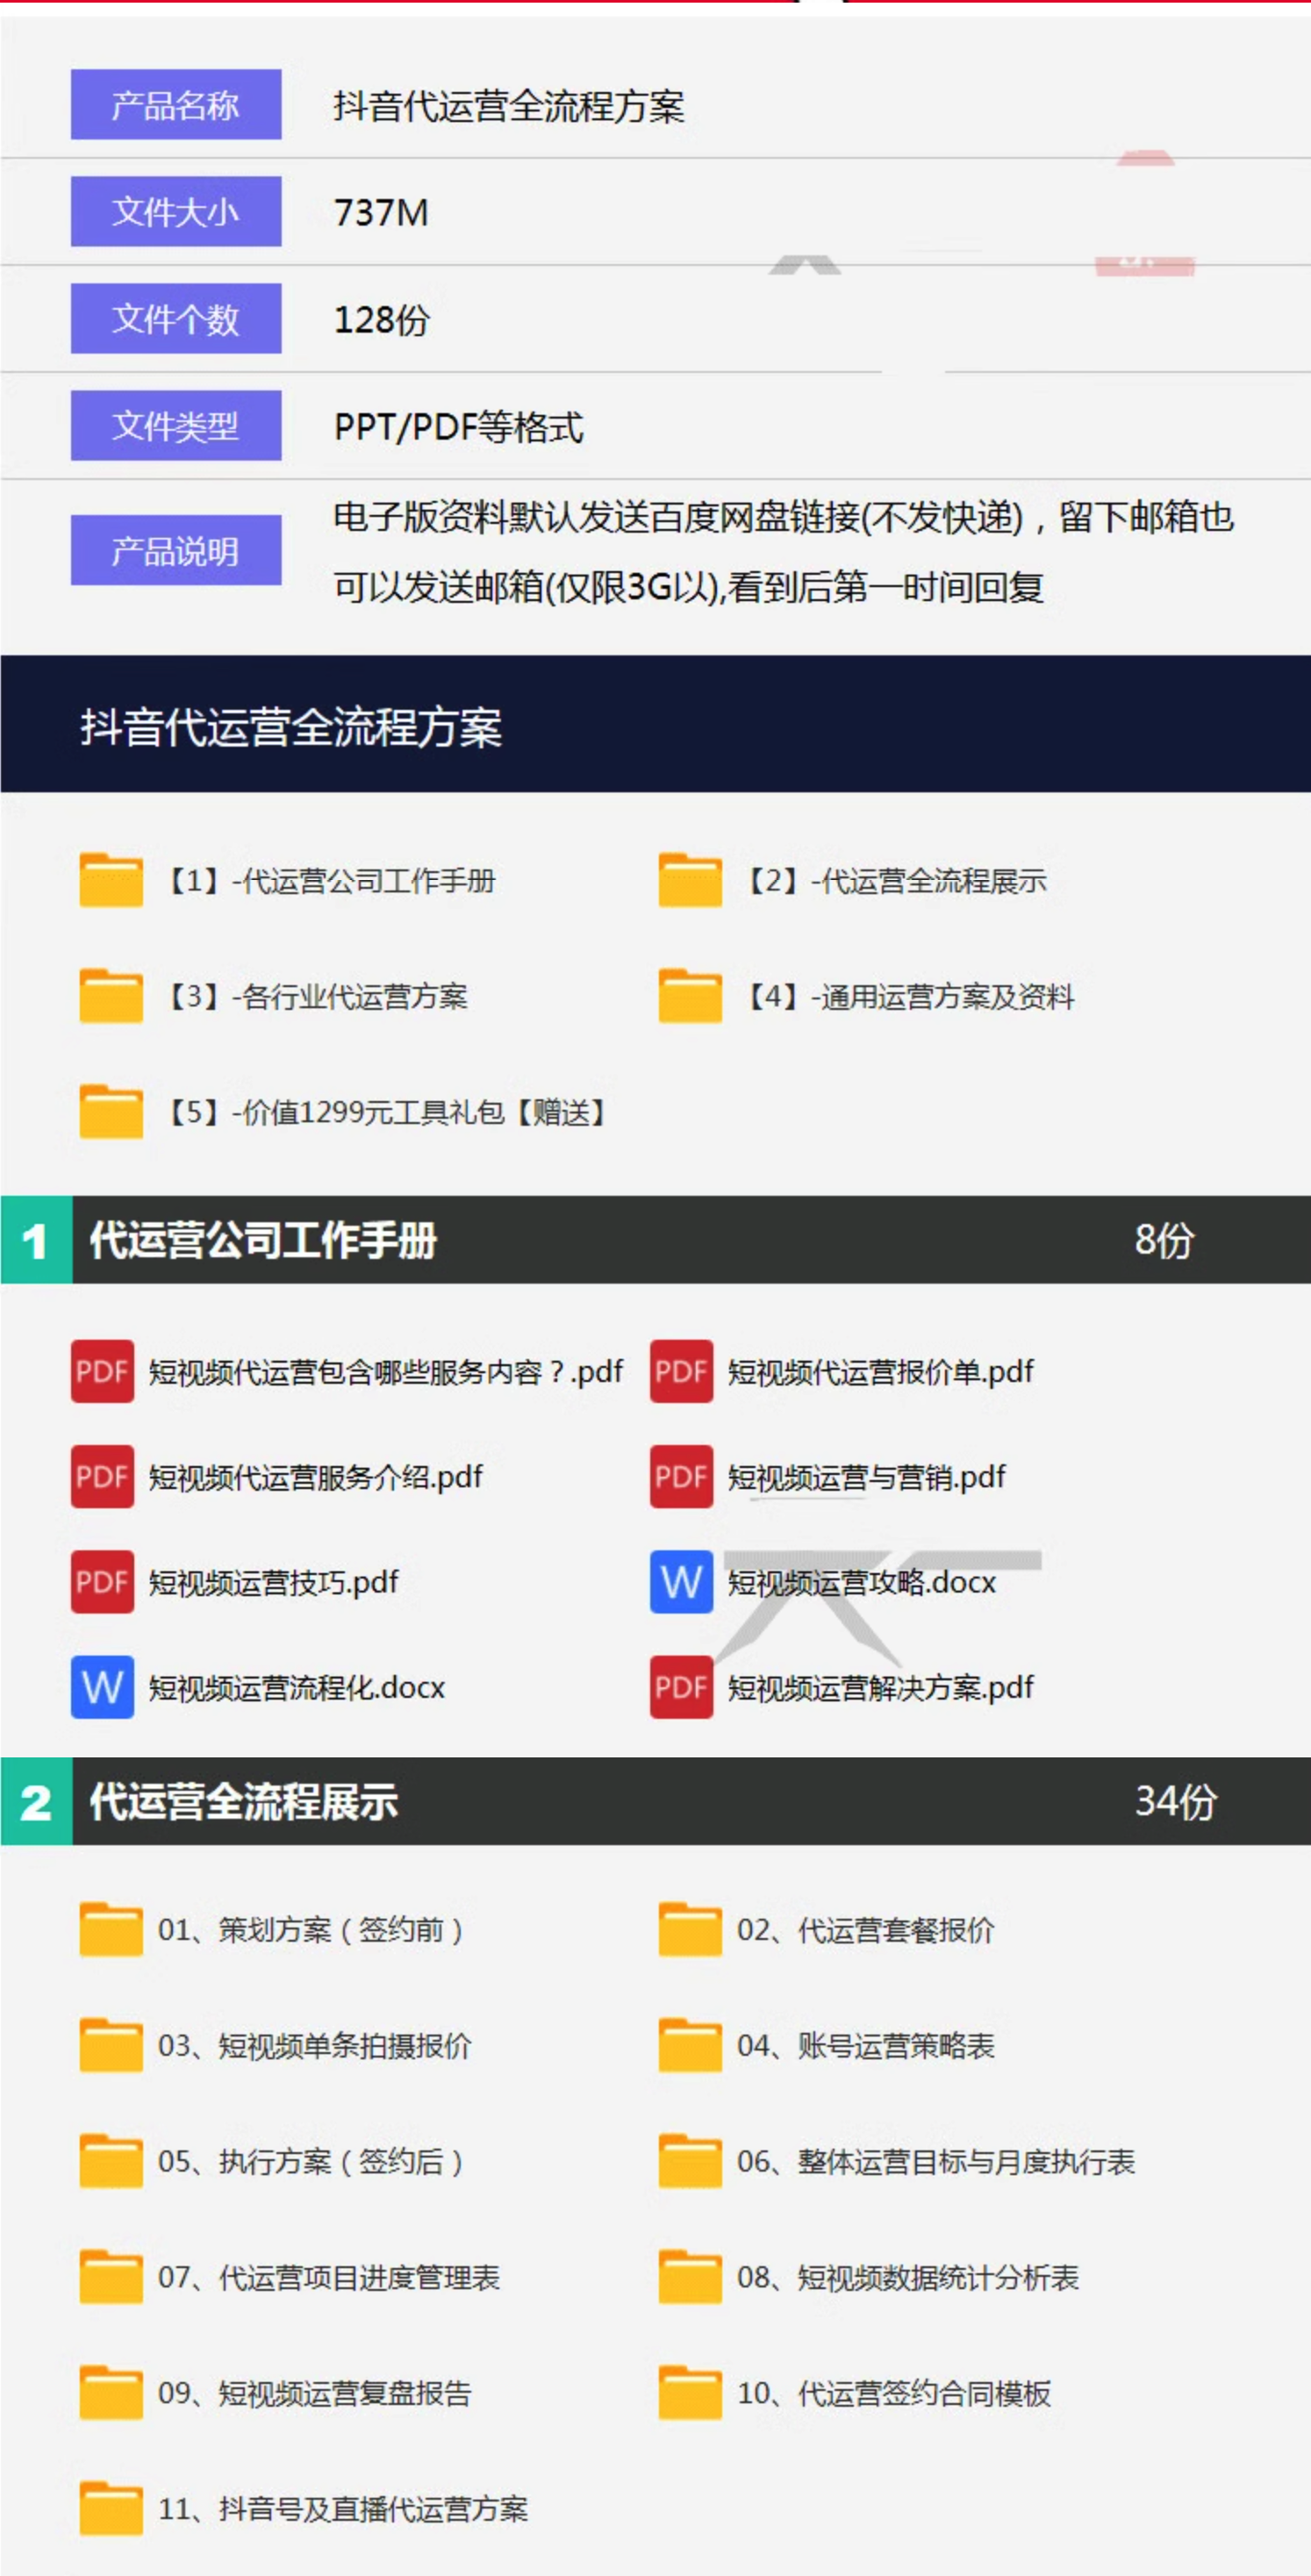The width and height of the screenshot is (1311, 2576).
Task: Click the 代运营公司工作手册 section header title
Action: pos(264,1240)
